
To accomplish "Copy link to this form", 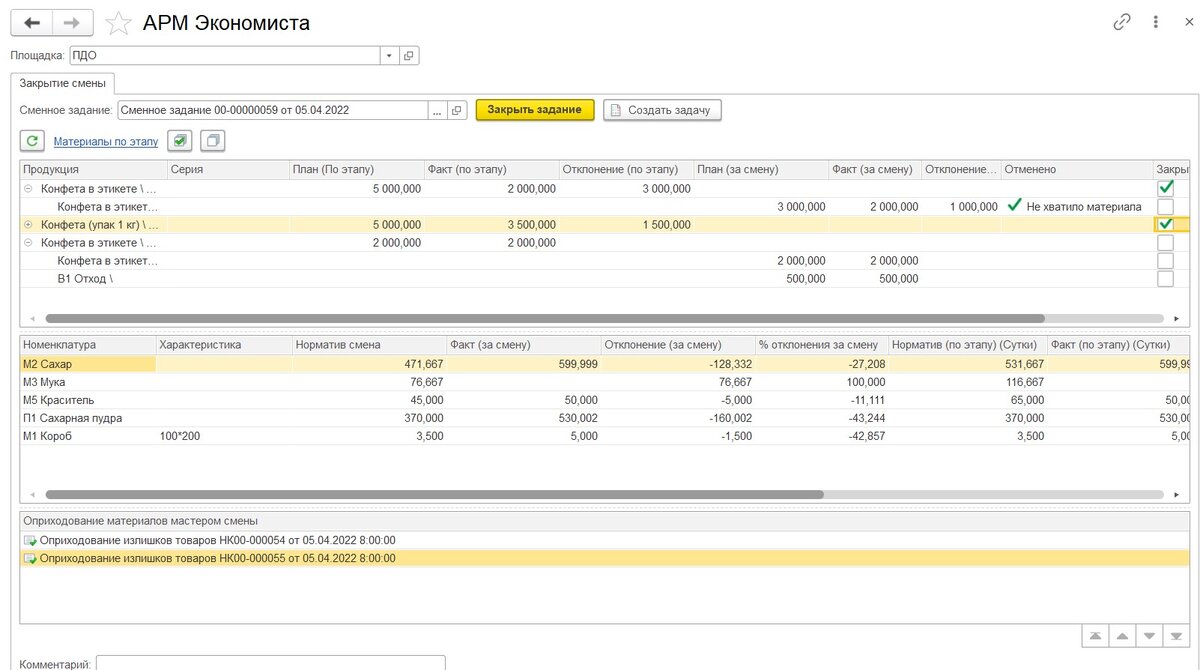I will click(1122, 22).
